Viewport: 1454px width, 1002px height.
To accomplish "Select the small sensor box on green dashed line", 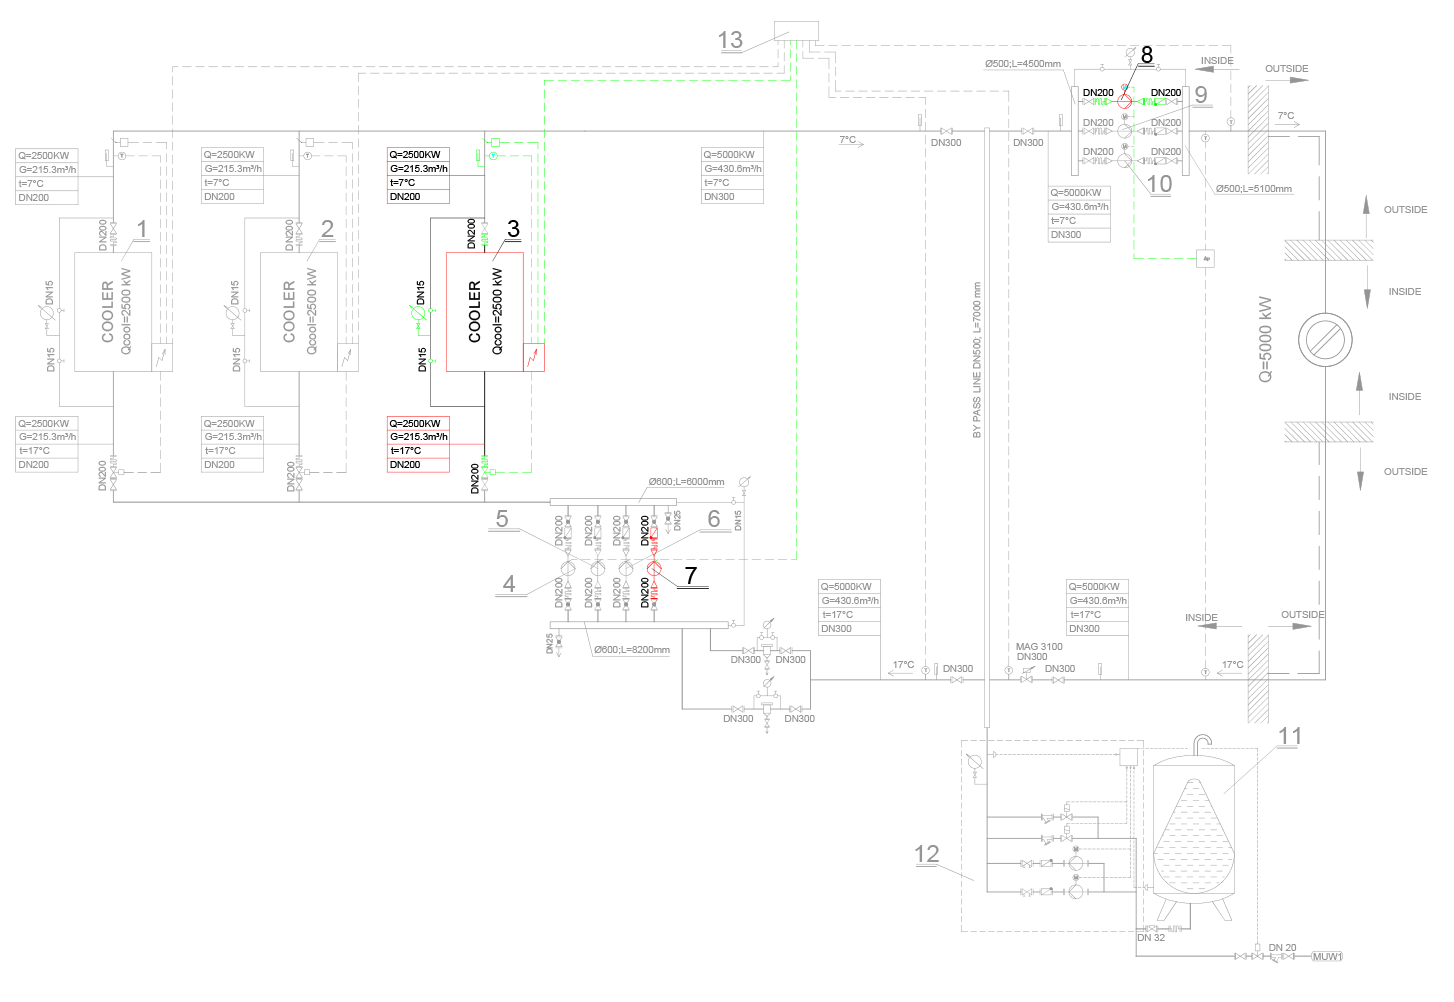I will coord(1206,258).
